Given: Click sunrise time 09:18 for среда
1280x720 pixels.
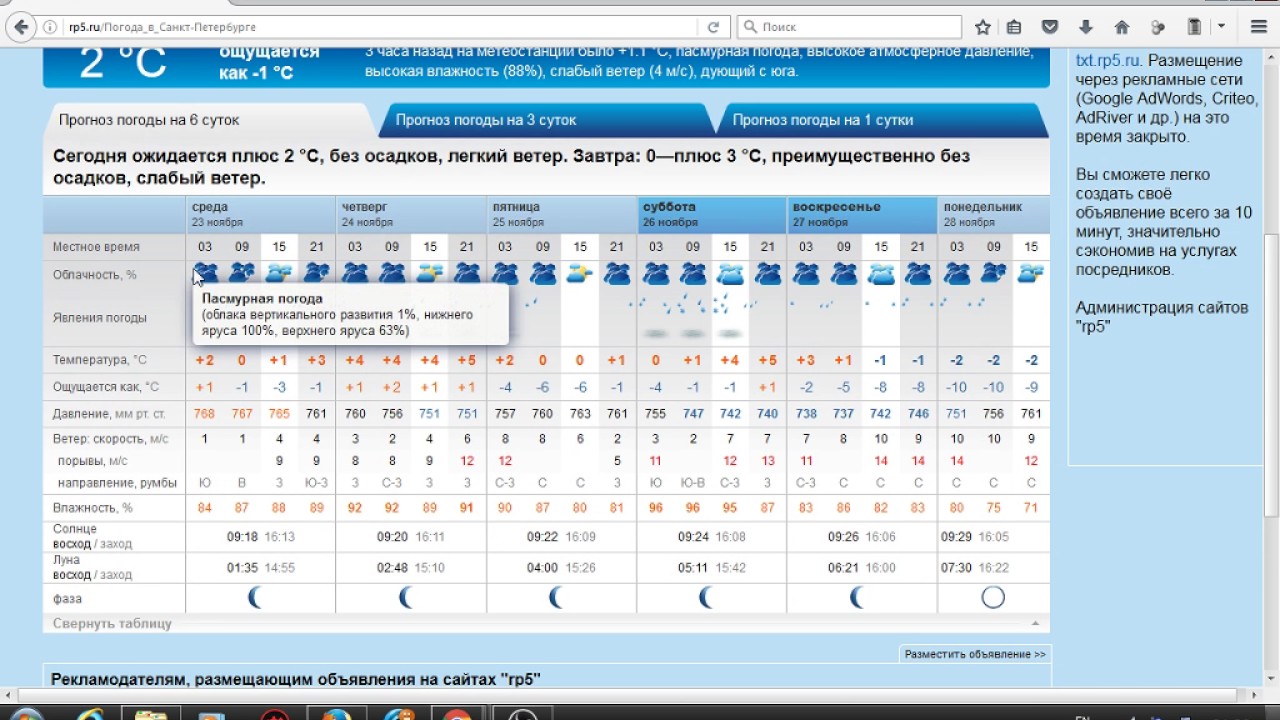Looking at the screenshot, I should coord(243,537).
